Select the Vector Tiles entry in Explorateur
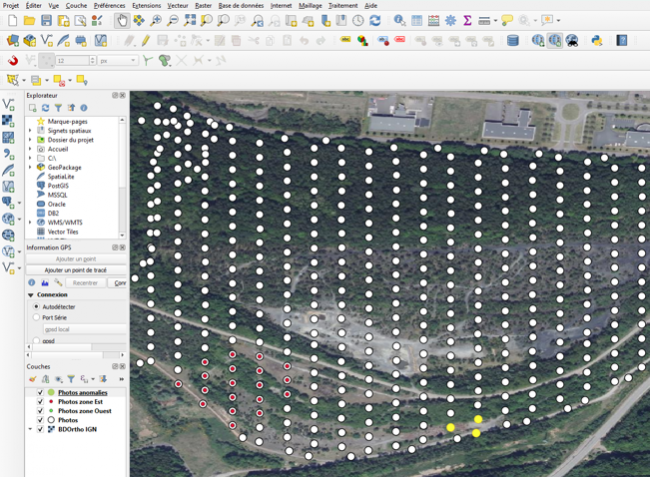This screenshot has width=650, height=477. click(x=63, y=232)
